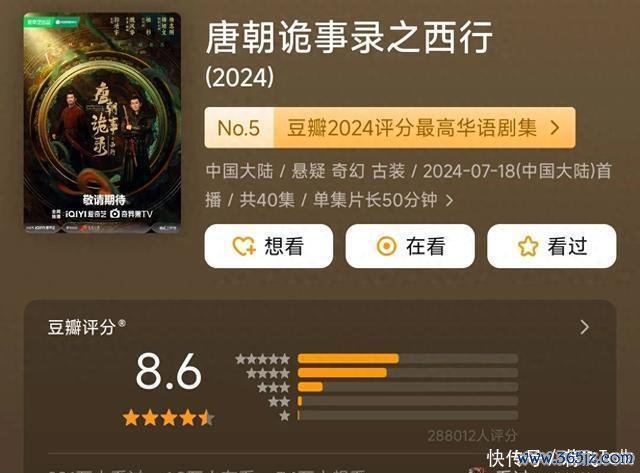
Task: Open the 唐朝诡事录 poster thumbnail
Action: [102, 123]
